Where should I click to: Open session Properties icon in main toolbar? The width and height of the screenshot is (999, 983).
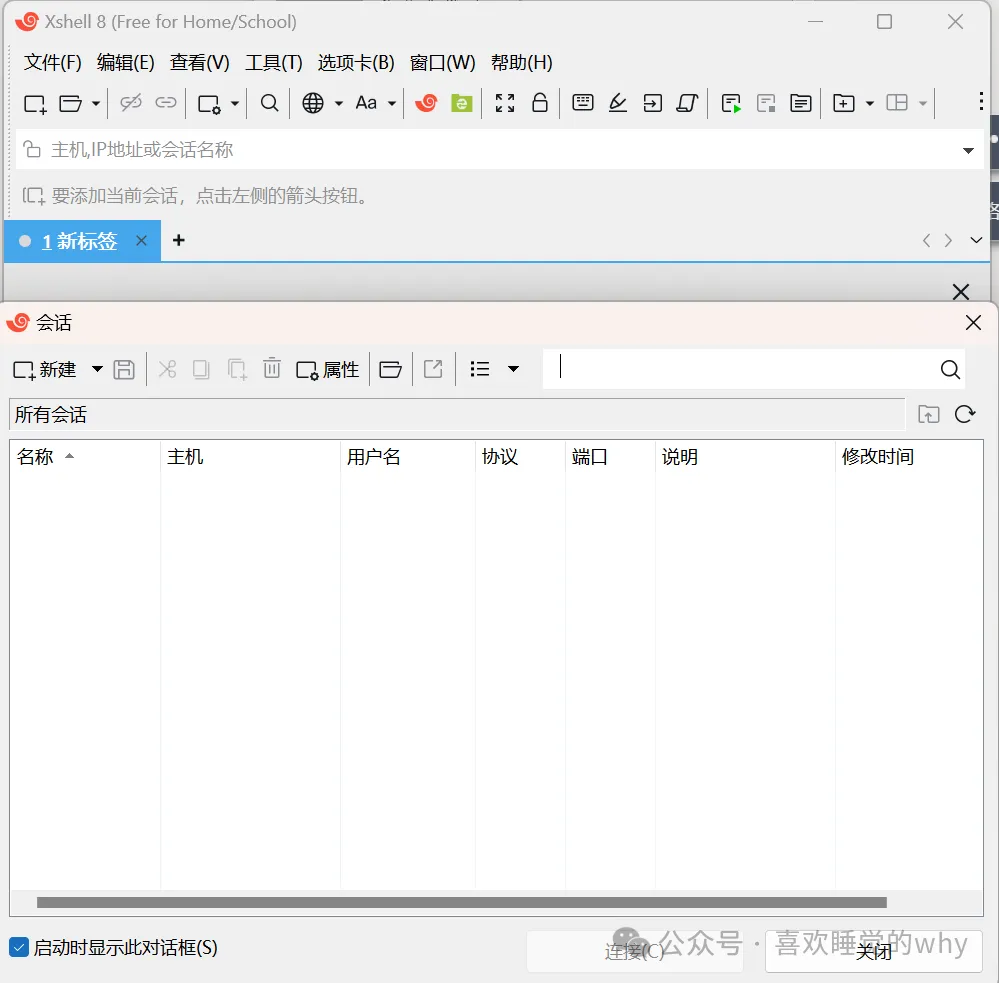tap(209, 103)
